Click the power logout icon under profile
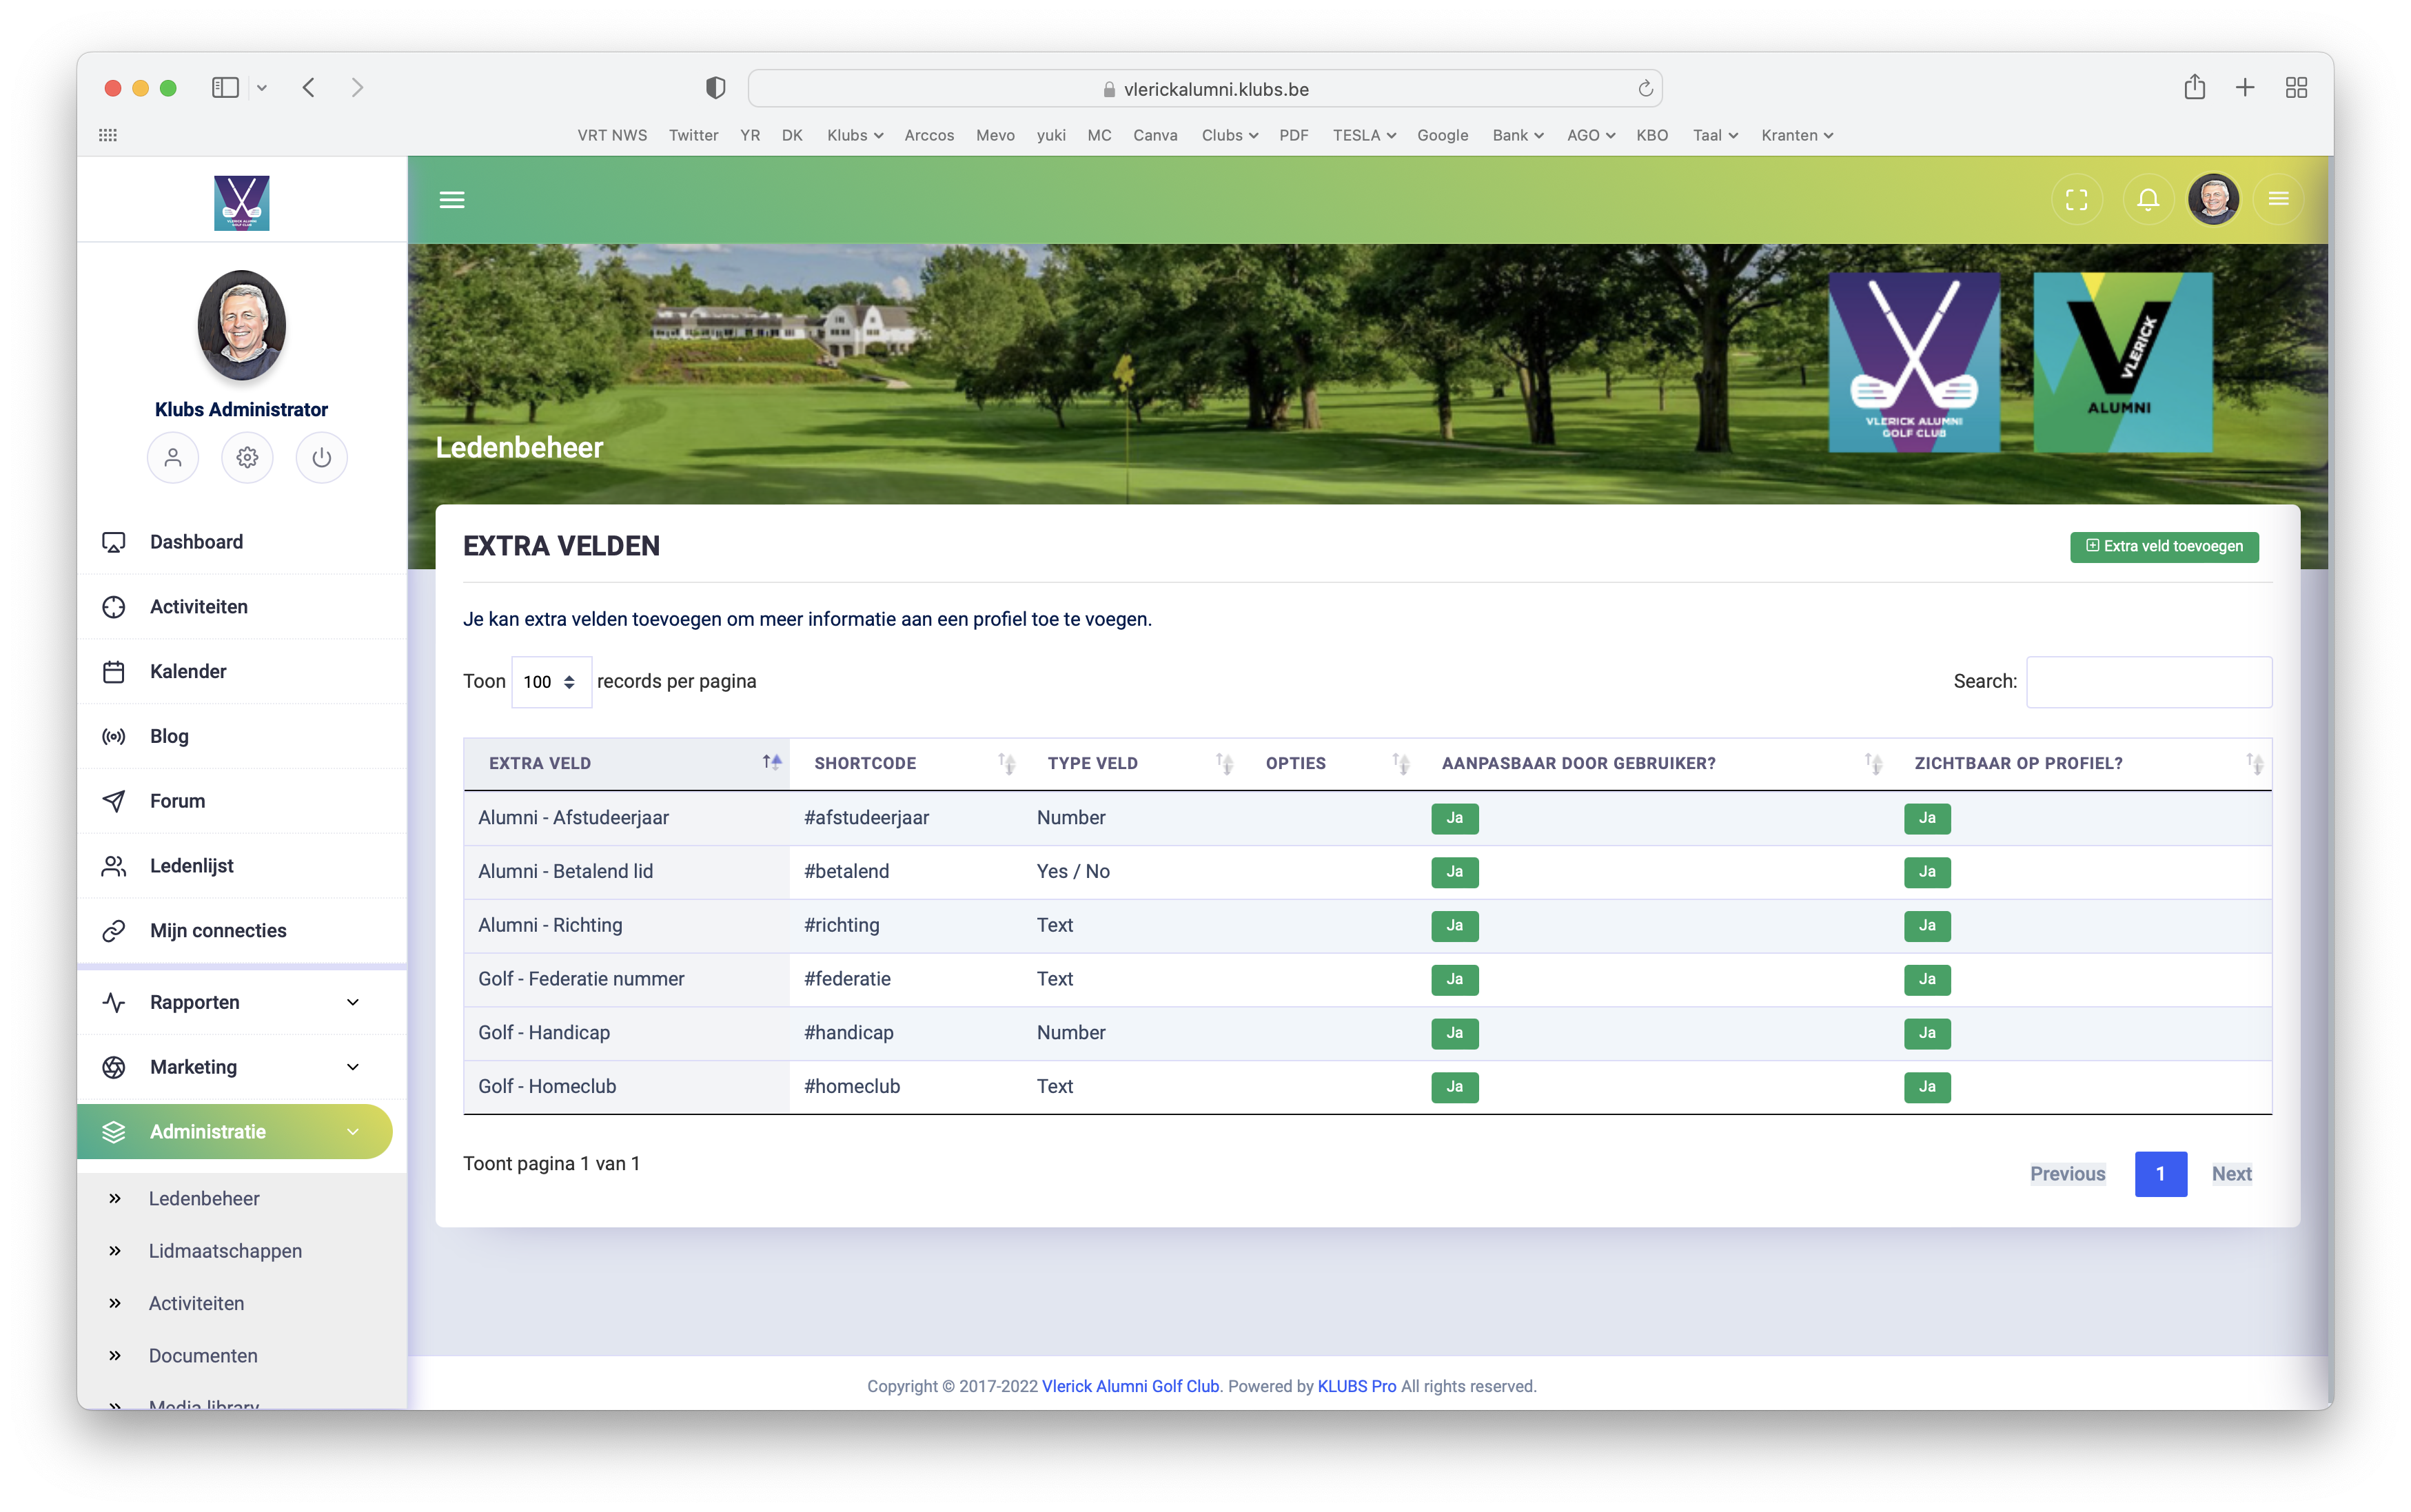Viewport: 2411px width, 1512px height. [321, 458]
